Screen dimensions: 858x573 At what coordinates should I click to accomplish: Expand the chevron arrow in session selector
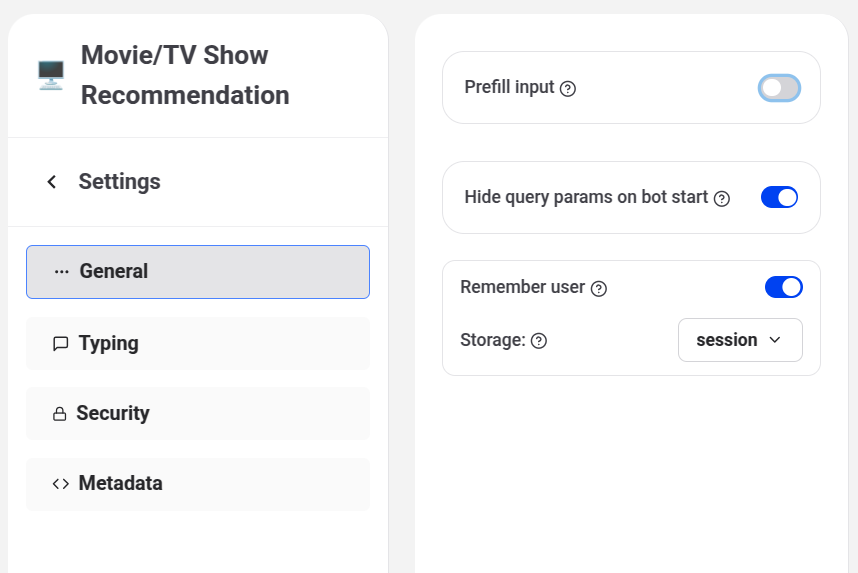pos(775,340)
